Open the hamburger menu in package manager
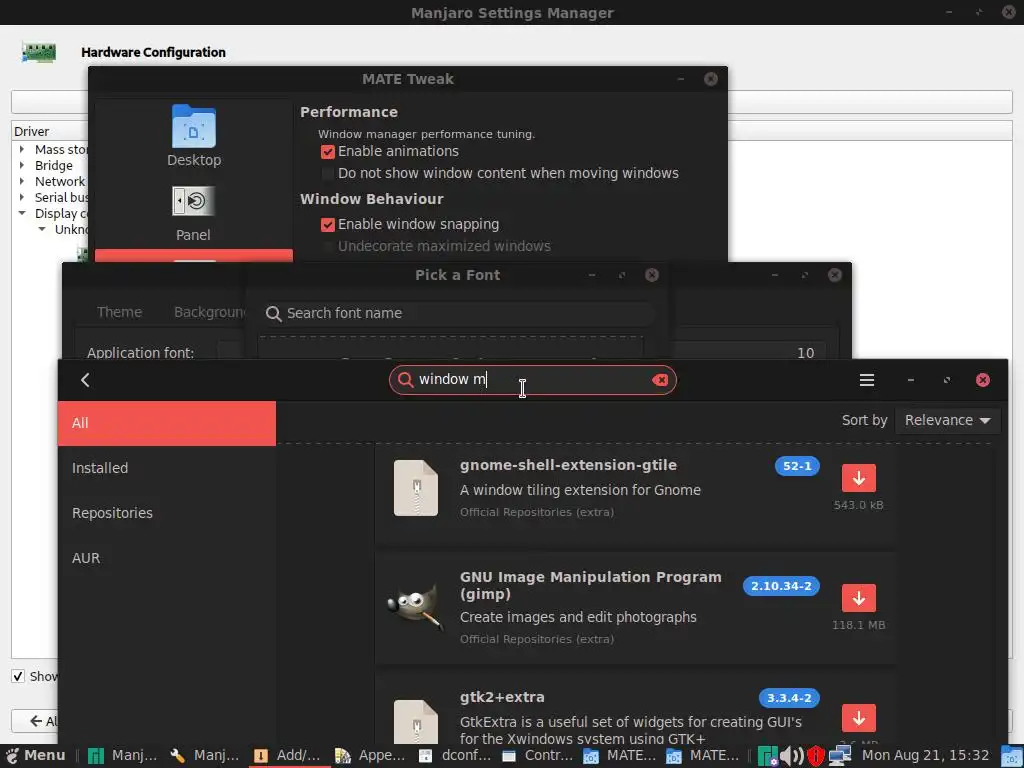 pos(867,380)
